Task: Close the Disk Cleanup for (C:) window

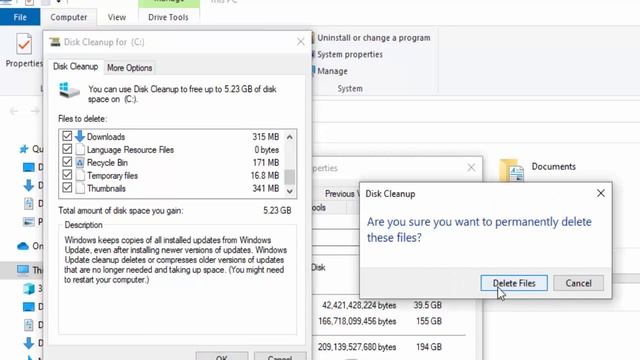Action: pos(300,42)
